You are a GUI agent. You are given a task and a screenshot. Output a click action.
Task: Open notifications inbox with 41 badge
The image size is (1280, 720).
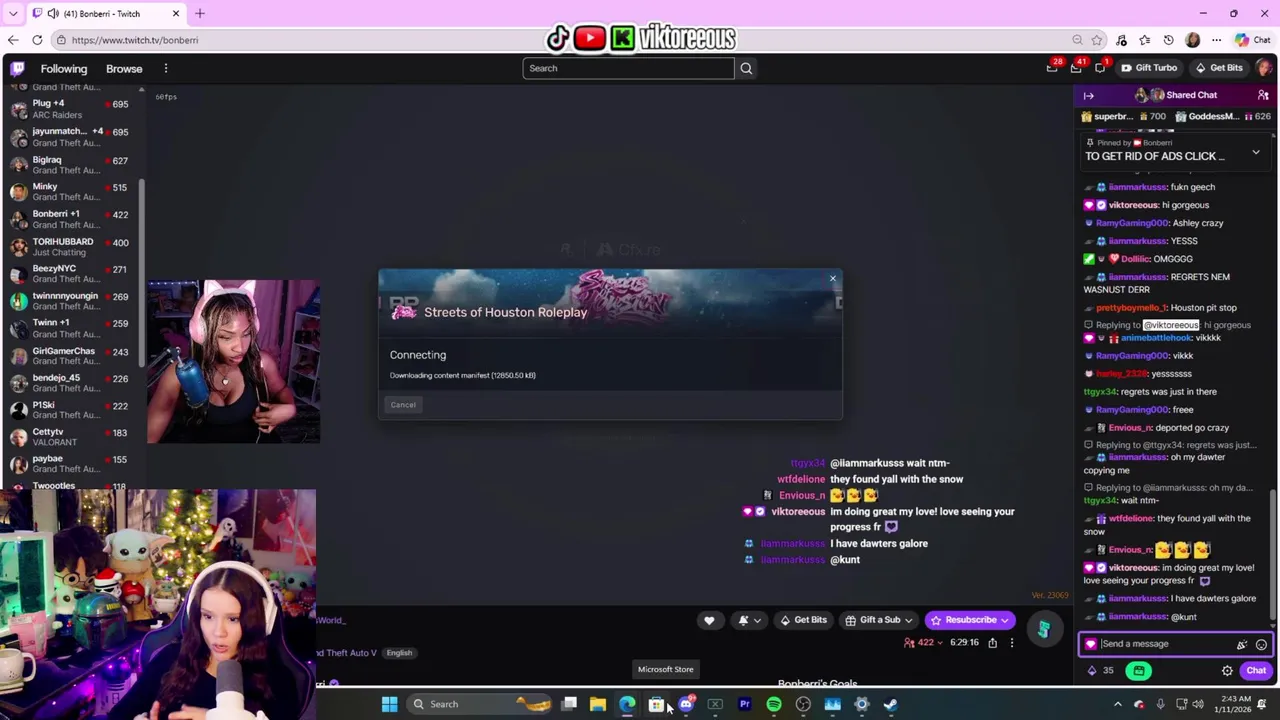(x=1076, y=68)
